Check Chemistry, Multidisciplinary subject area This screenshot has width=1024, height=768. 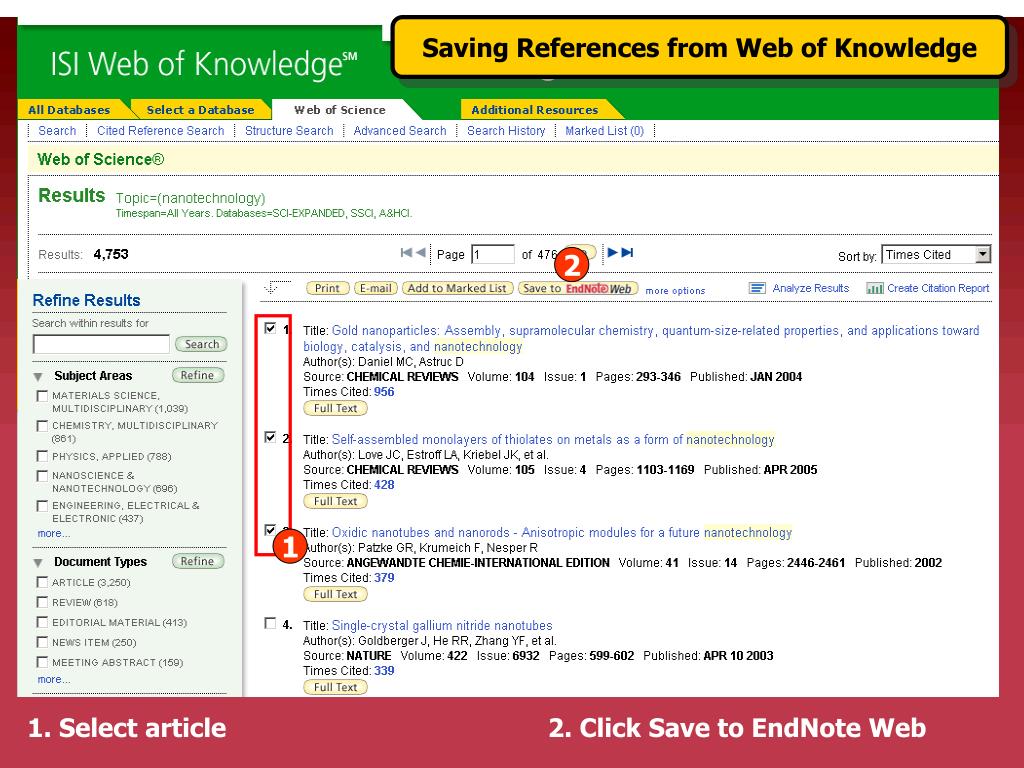click(x=42, y=426)
